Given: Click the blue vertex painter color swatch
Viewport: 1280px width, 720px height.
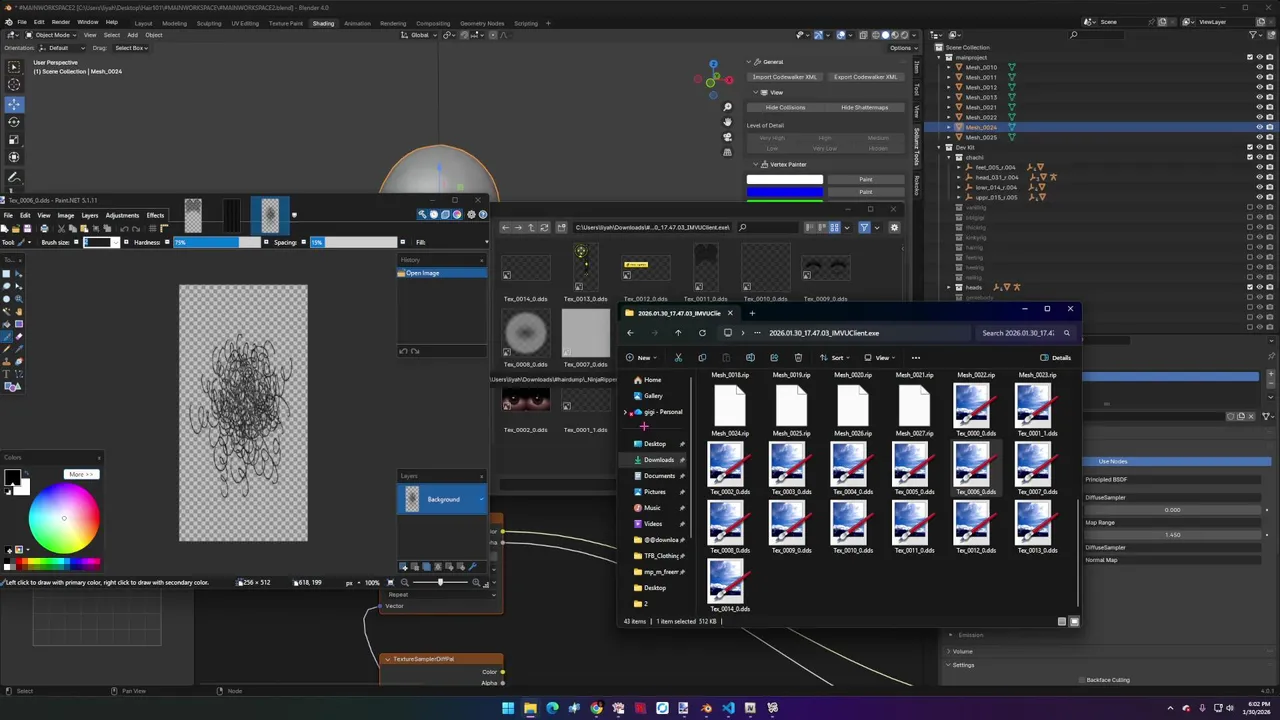Looking at the screenshot, I should point(785,192).
